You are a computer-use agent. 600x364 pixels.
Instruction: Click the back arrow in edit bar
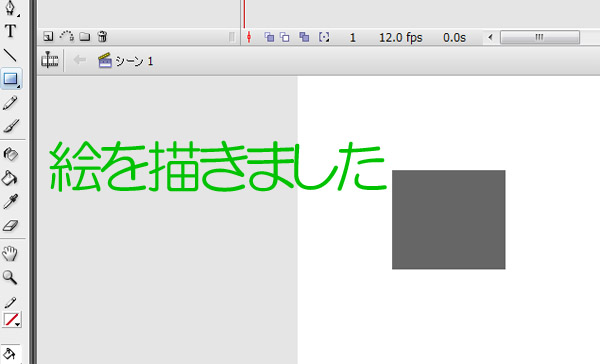pyautogui.click(x=80, y=60)
